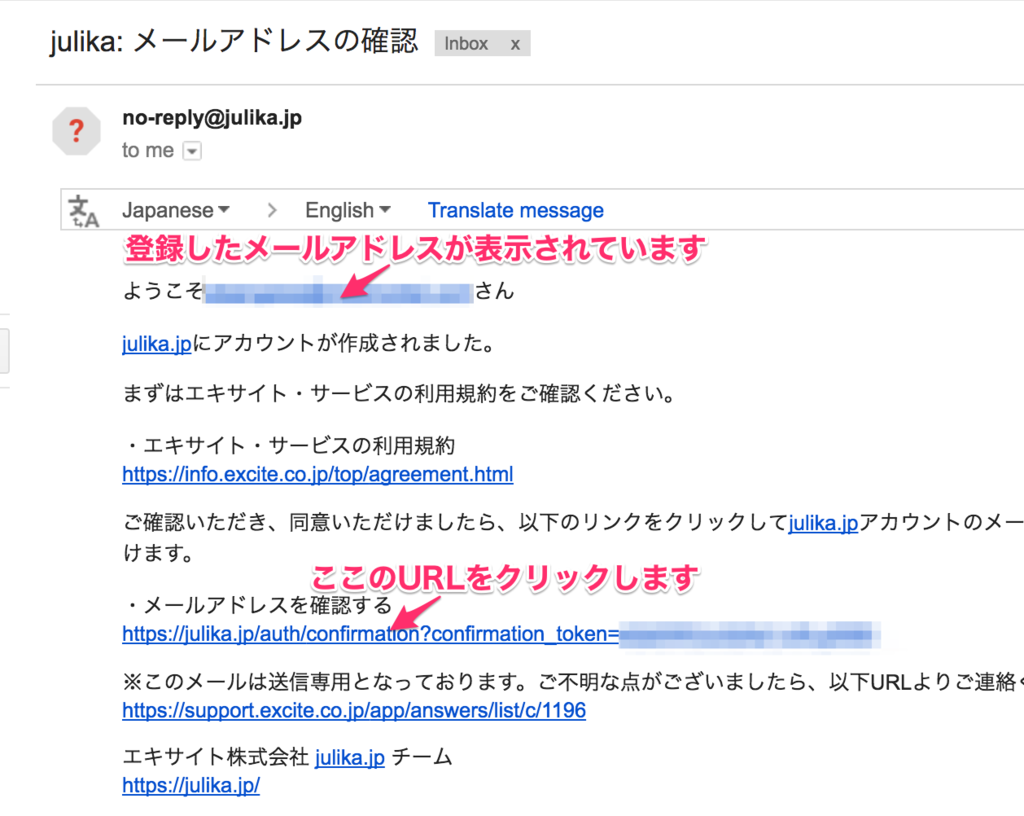Click the julika.jp auth confirmation token URL
This screenshot has height=816, width=1024.
(500, 634)
